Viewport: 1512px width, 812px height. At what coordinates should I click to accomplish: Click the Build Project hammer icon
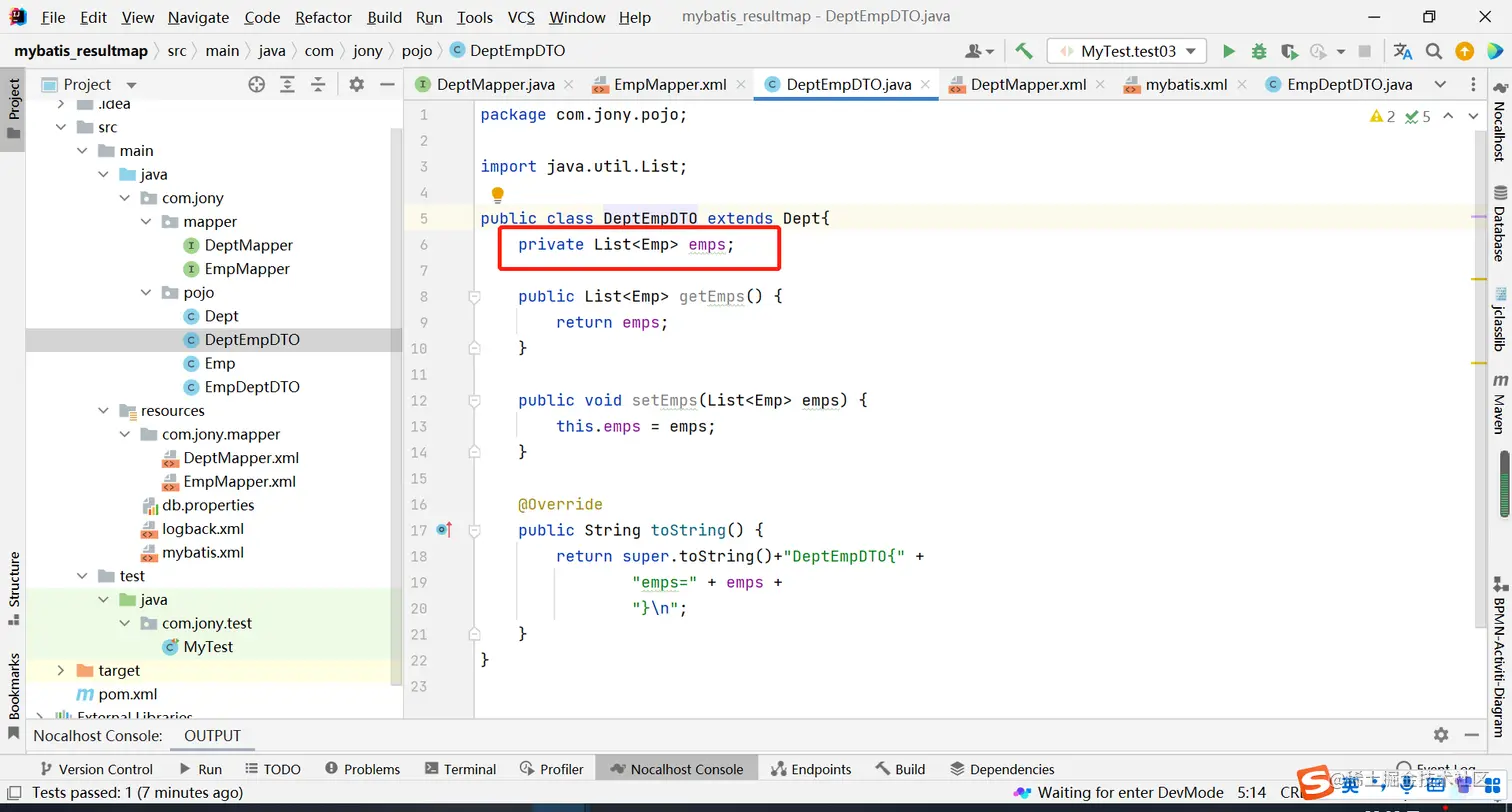1023,51
